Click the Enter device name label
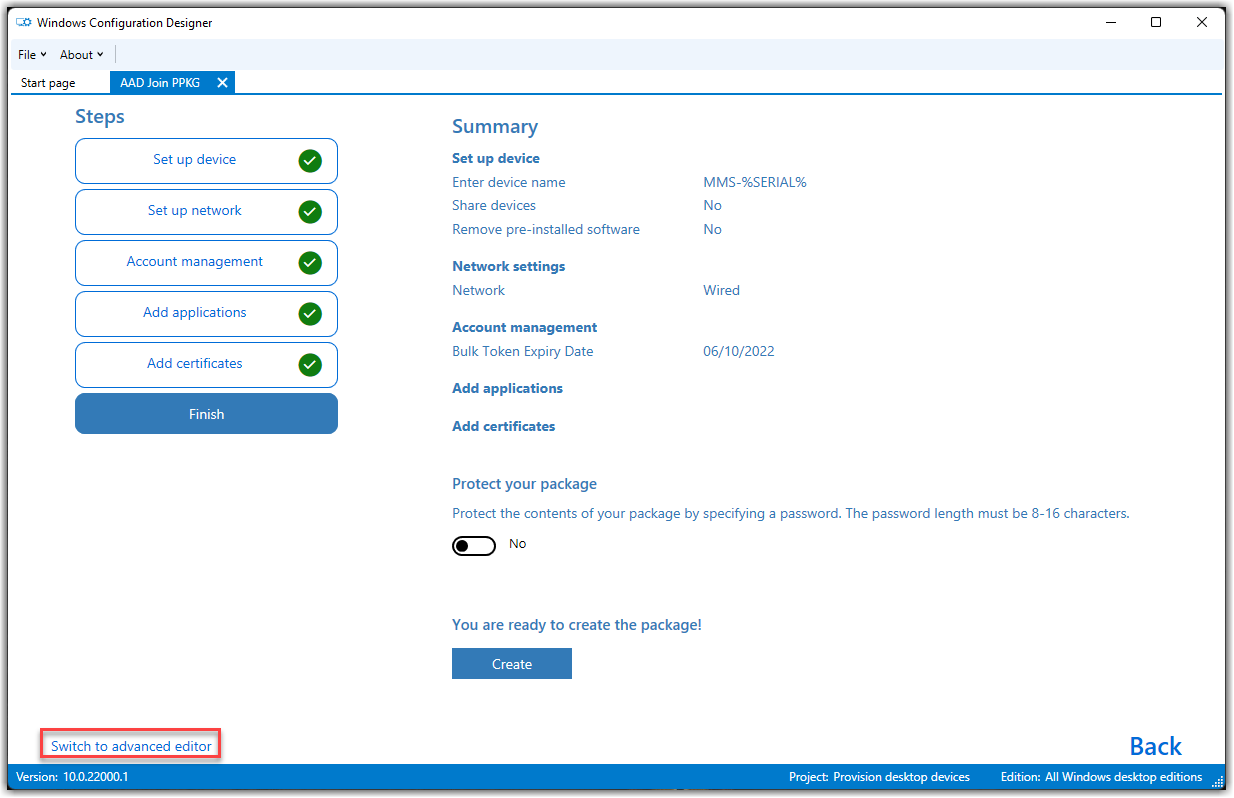This screenshot has width=1234, height=798. click(509, 182)
